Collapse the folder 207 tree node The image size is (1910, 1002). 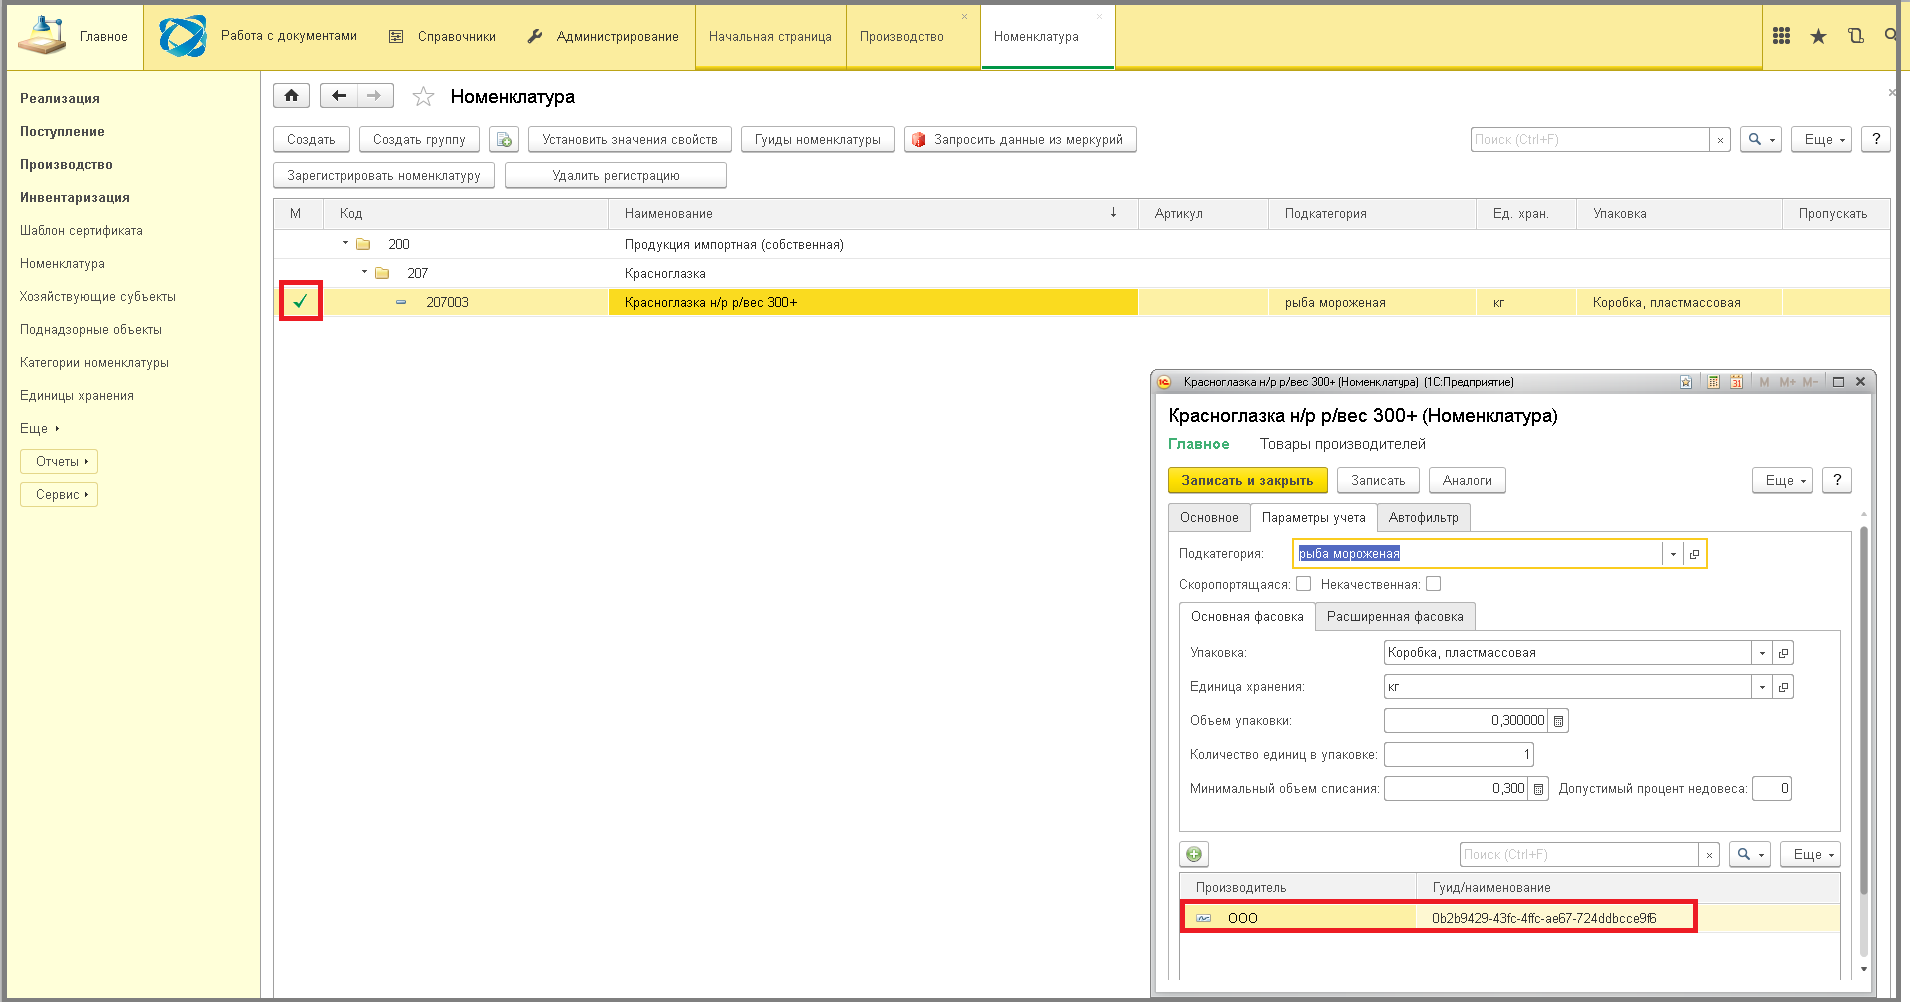click(365, 272)
